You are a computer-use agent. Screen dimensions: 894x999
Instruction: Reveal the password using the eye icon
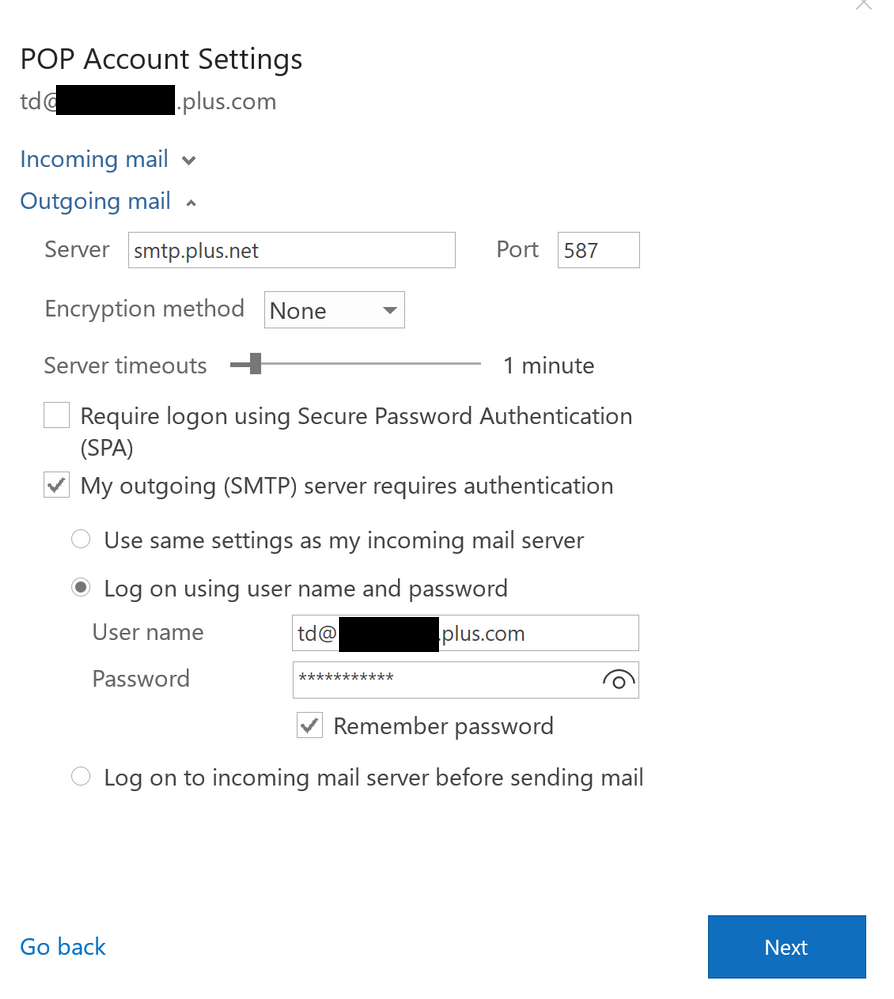[618, 680]
